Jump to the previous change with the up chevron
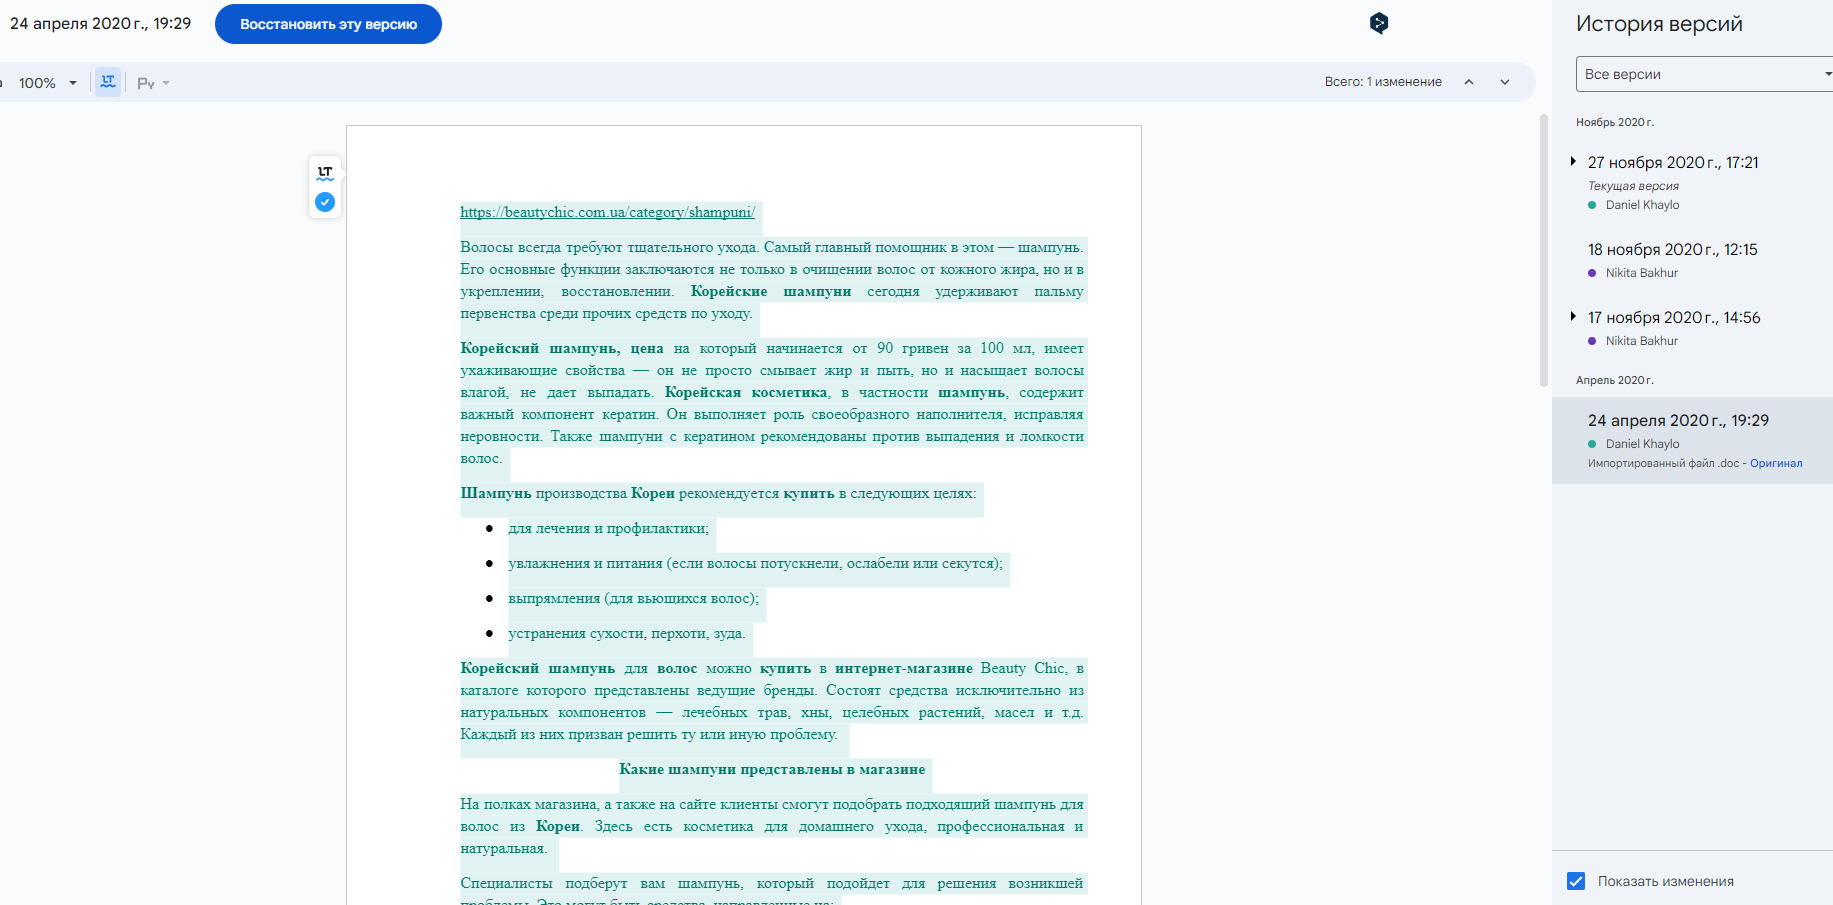The image size is (1833, 905). (1469, 82)
